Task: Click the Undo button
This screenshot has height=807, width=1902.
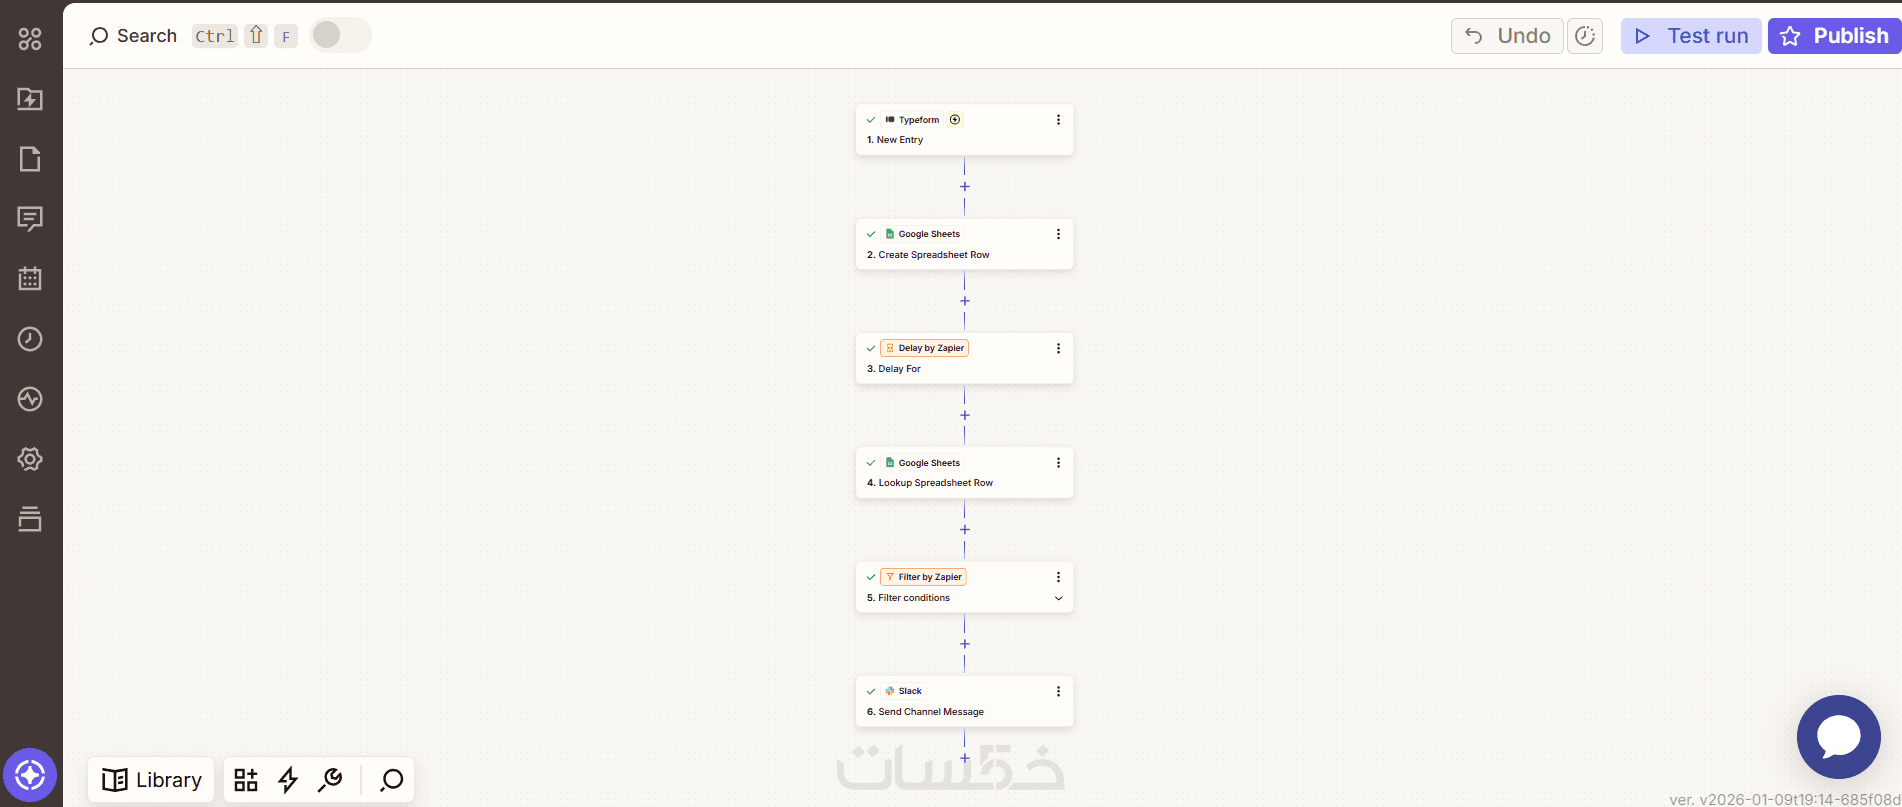Action: pyautogui.click(x=1507, y=36)
